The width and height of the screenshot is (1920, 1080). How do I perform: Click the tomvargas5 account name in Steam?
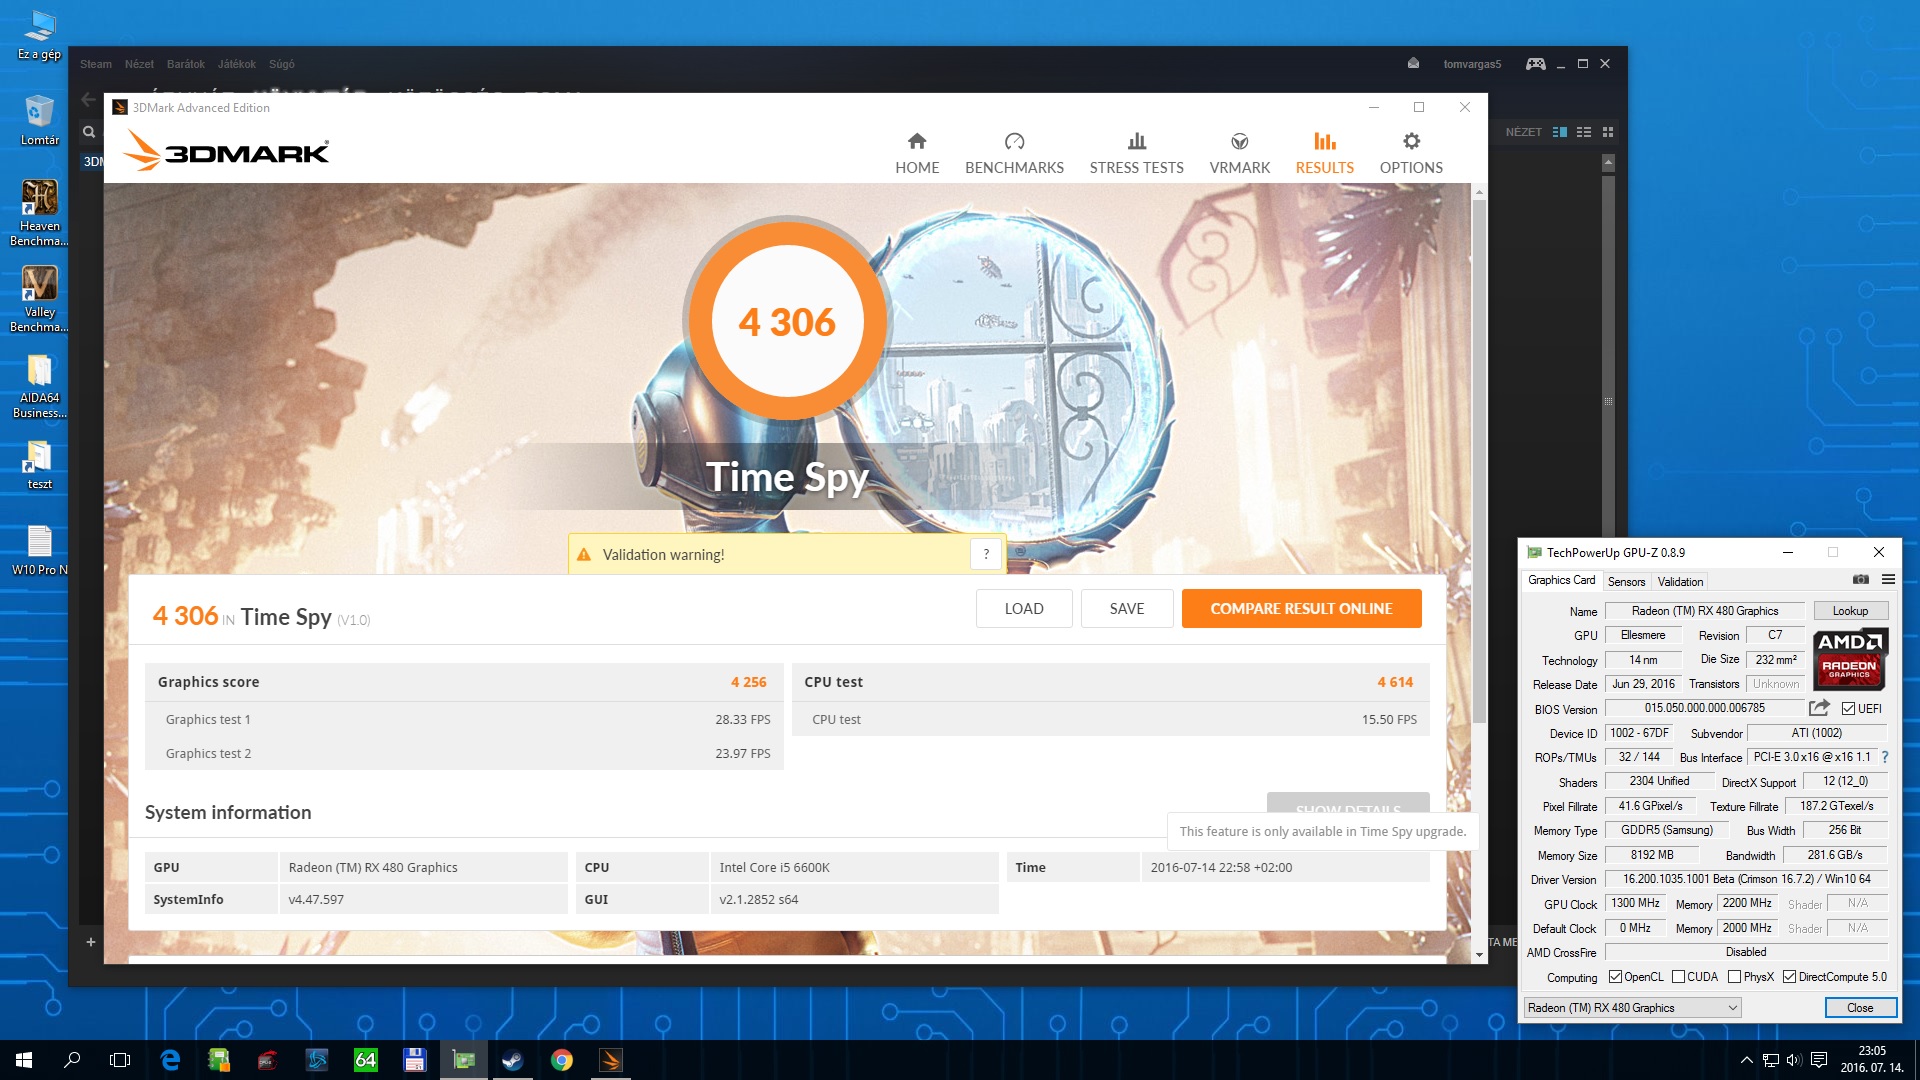point(1472,64)
